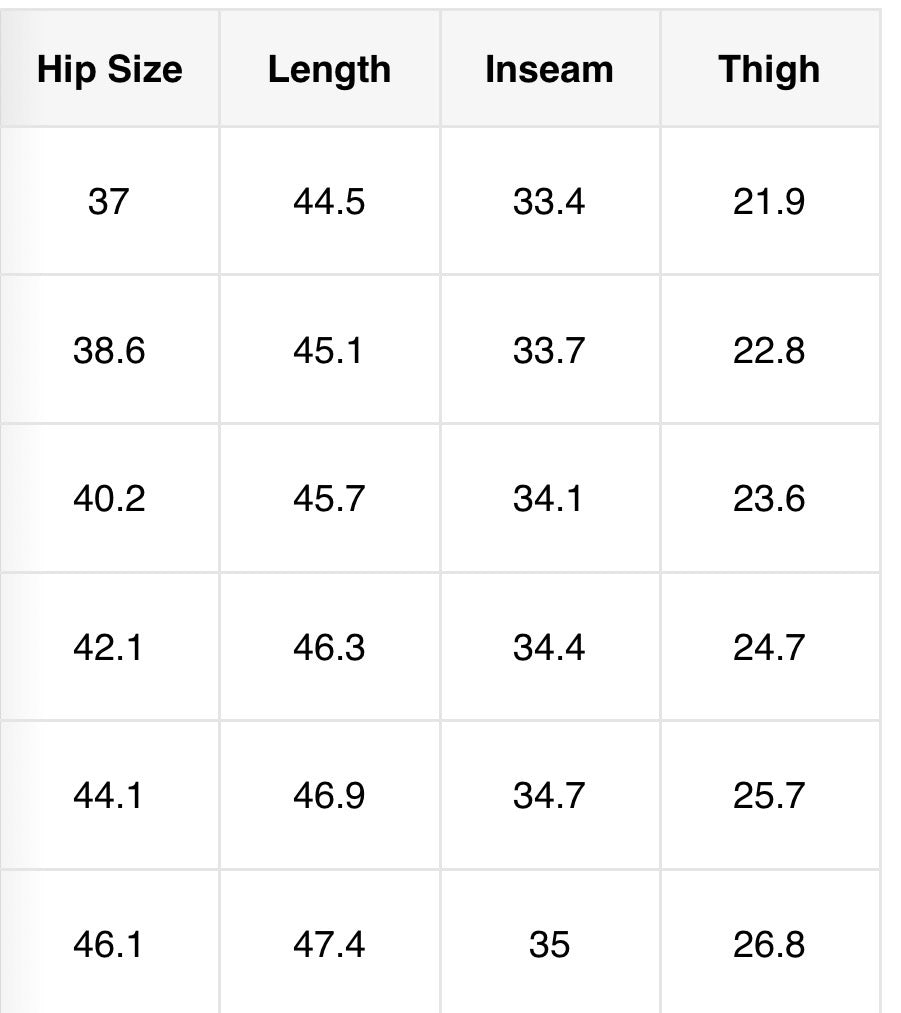Select the hip size 38.6 cell
The height and width of the screenshot is (1013, 901).
(x=109, y=351)
